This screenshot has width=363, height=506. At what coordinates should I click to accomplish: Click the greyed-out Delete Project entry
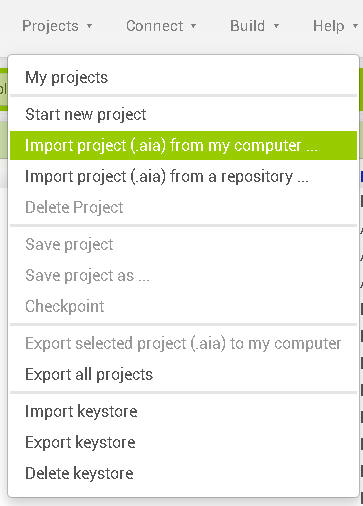(x=183, y=207)
